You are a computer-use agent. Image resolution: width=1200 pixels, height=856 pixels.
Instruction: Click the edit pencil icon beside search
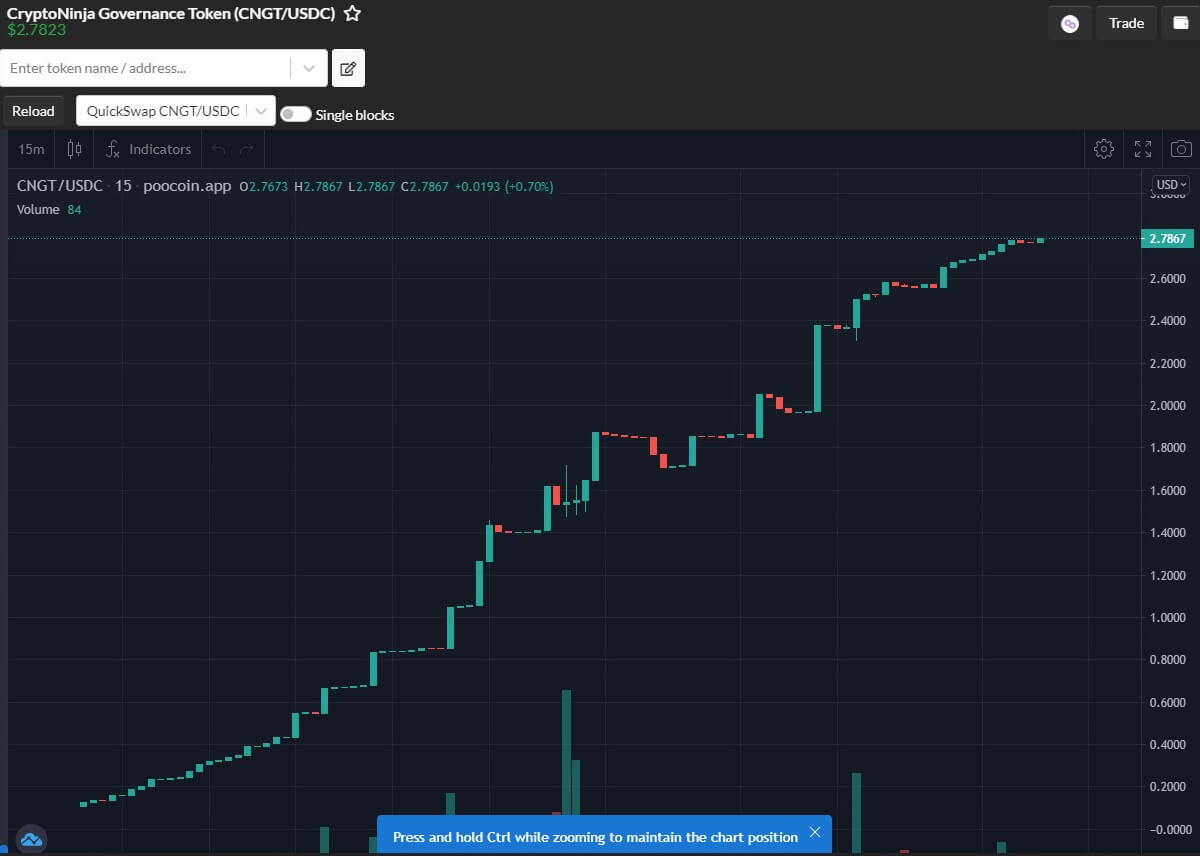click(x=348, y=68)
